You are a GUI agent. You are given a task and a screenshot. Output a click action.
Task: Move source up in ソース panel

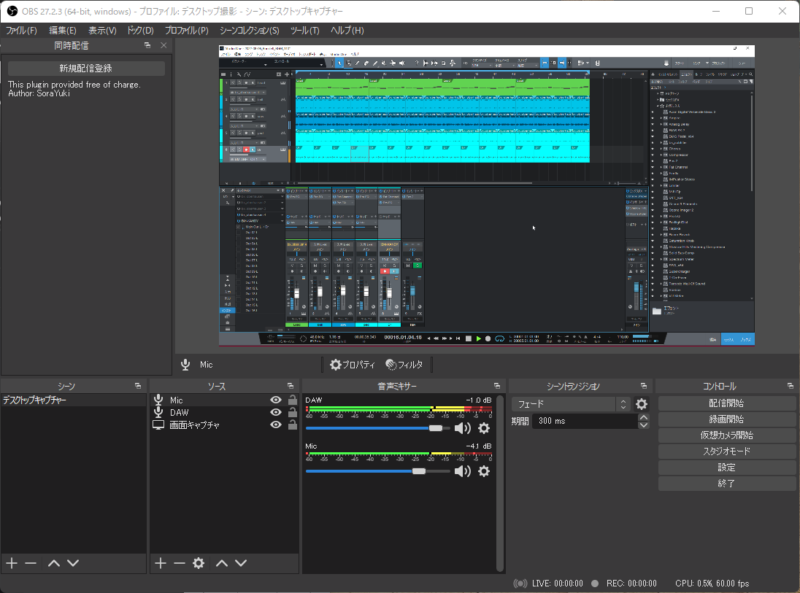click(221, 563)
